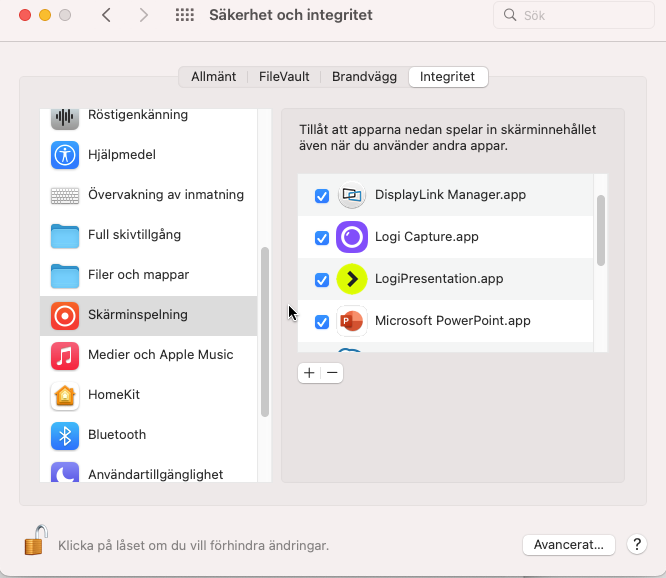Click the Sök search field

pos(574,16)
